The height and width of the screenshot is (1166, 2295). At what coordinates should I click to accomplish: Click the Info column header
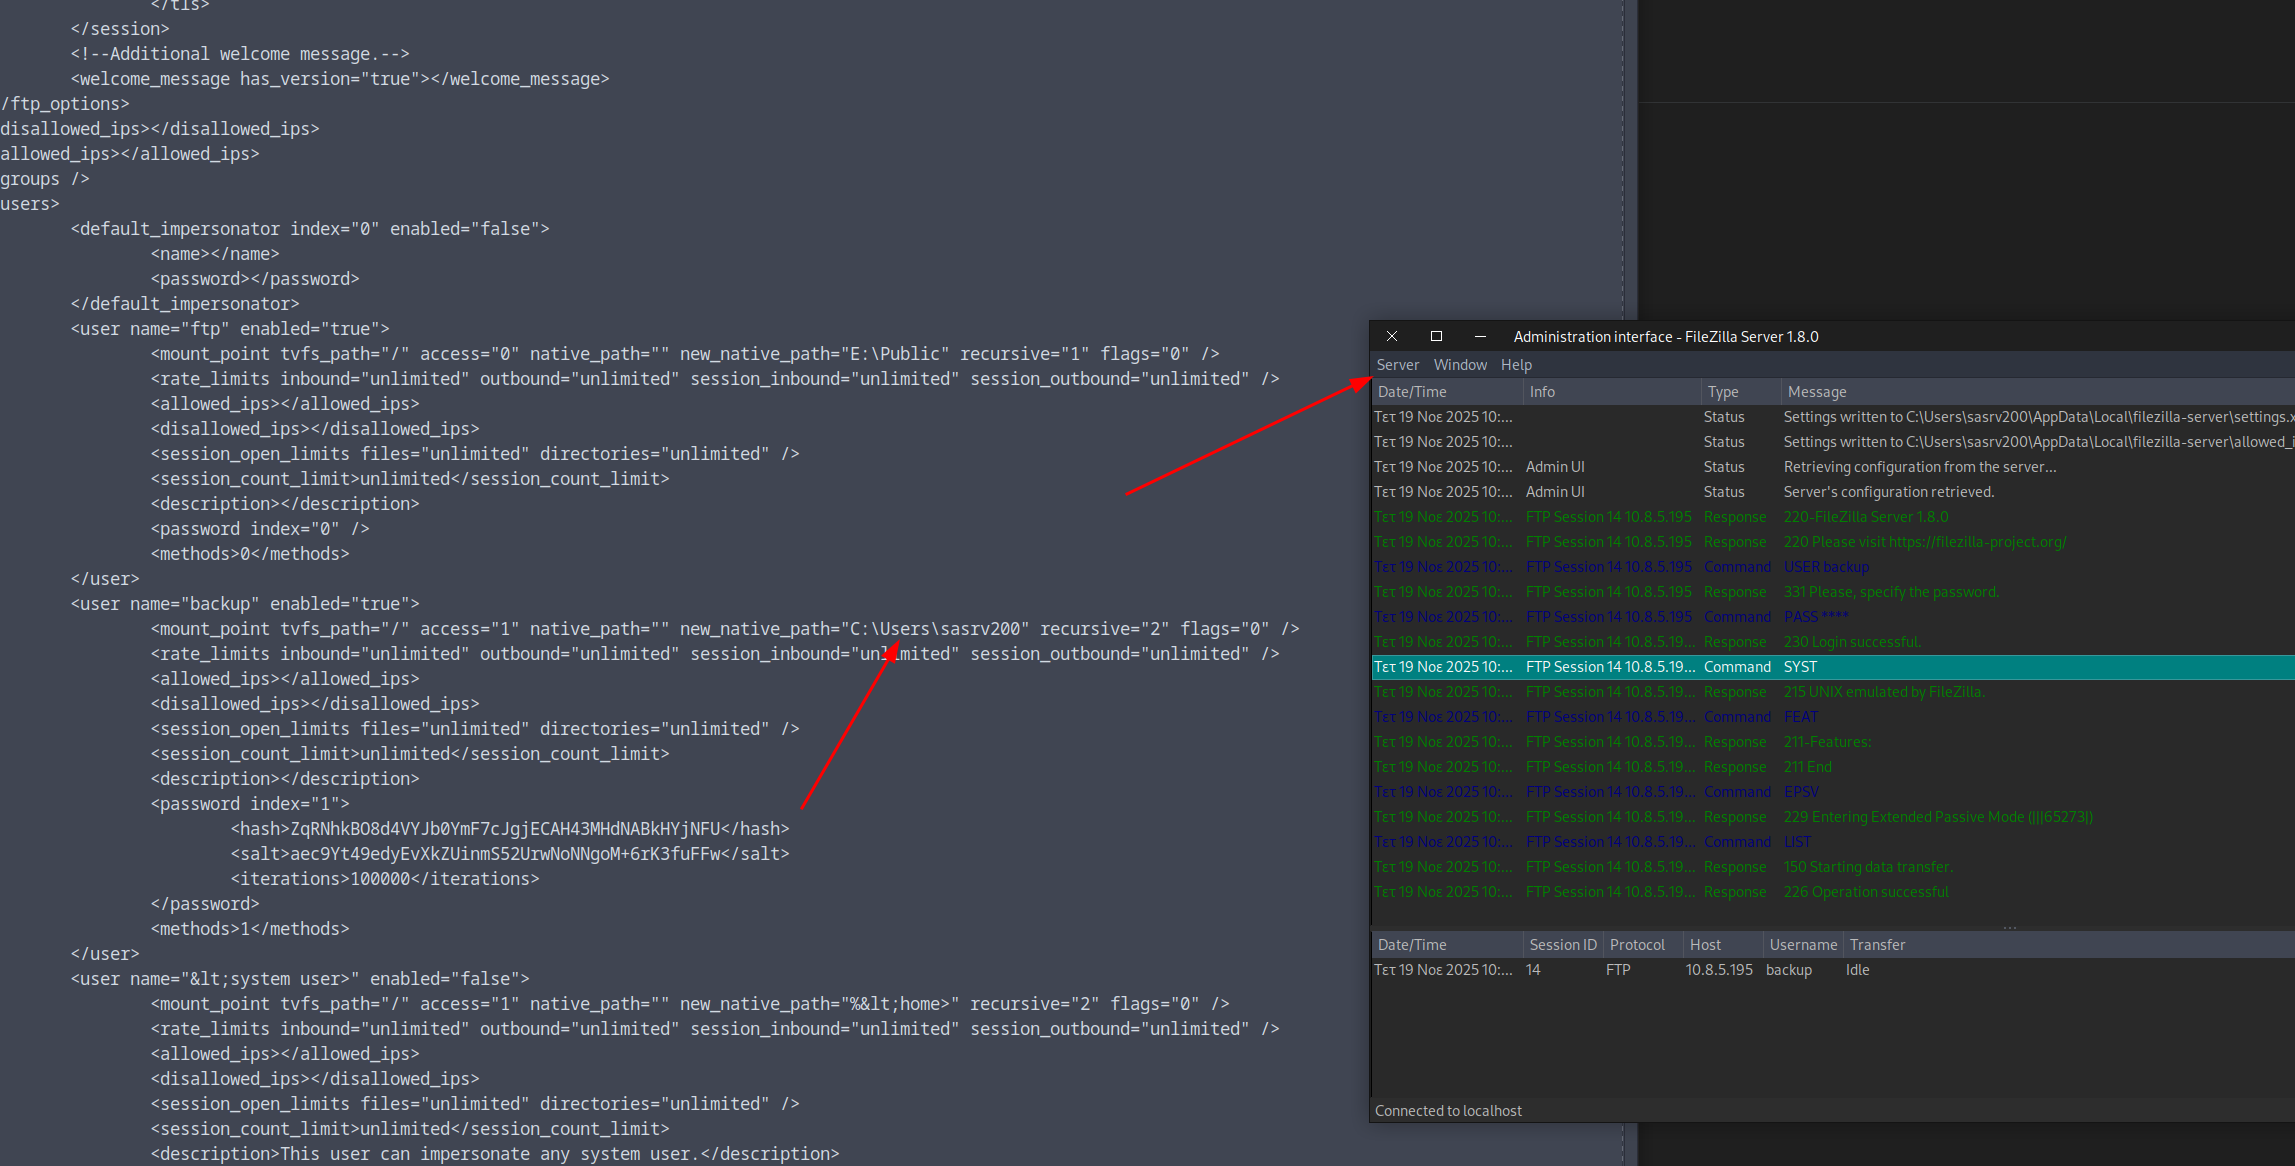[1542, 391]
